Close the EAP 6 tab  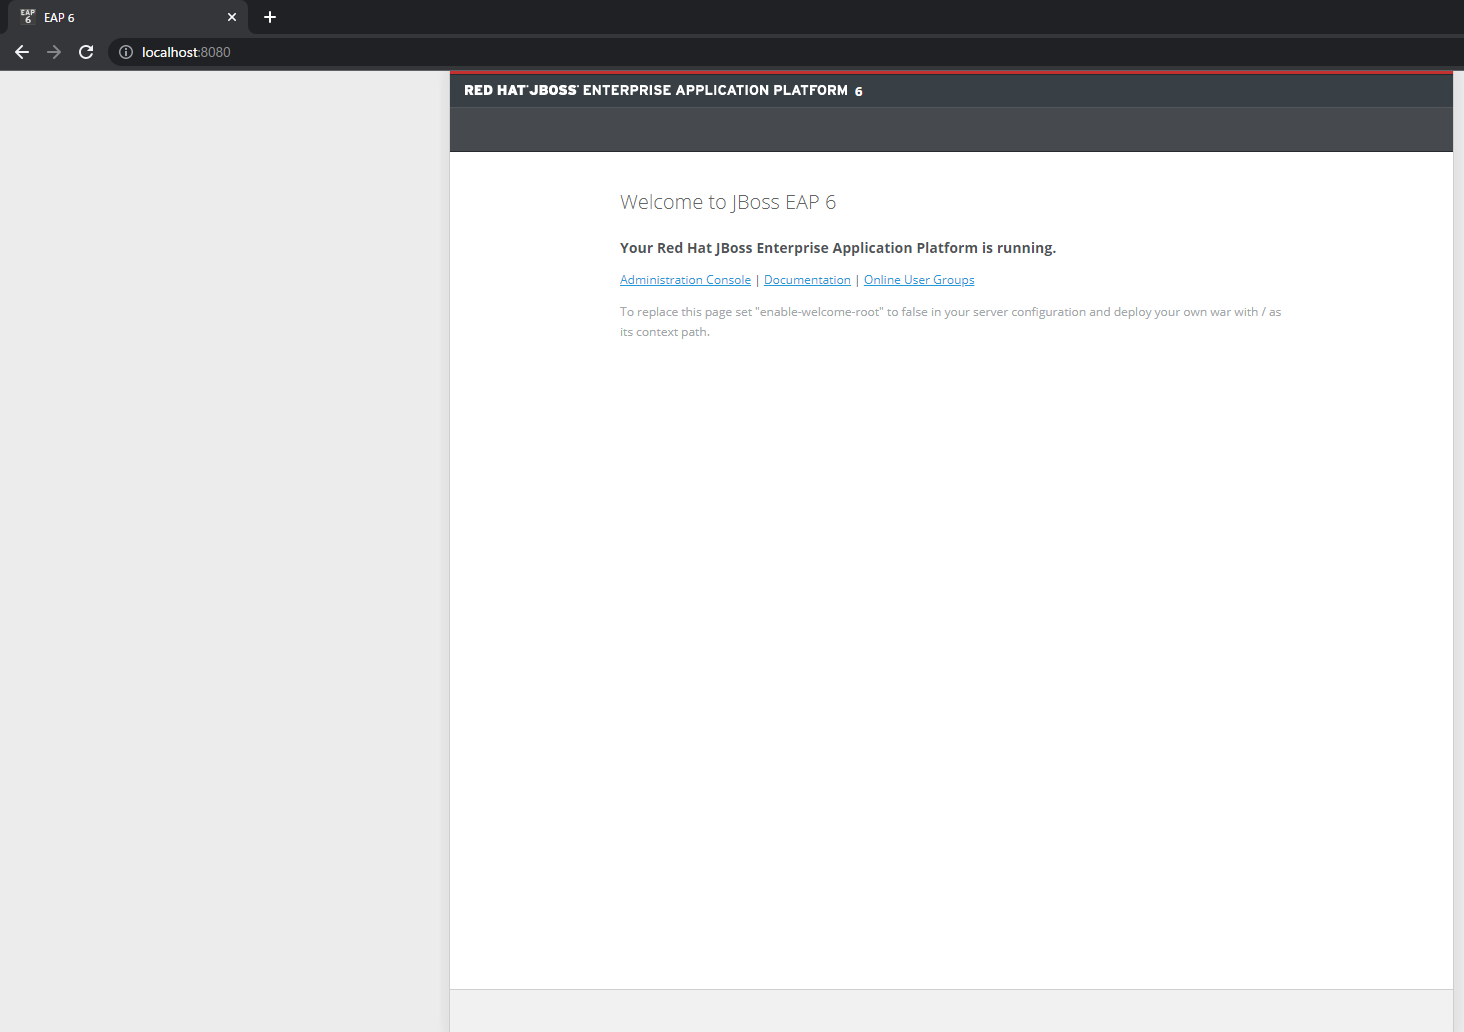[232, 17]
